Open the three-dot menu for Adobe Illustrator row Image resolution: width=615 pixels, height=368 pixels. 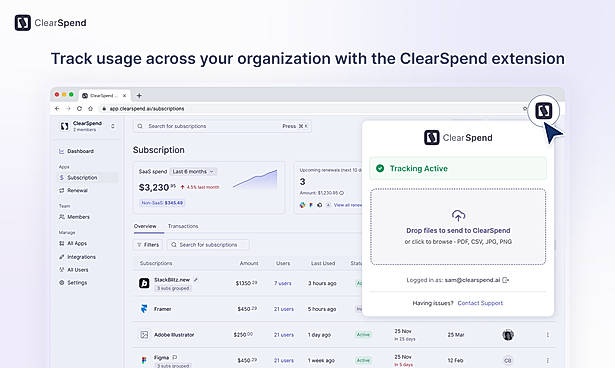pos(548,335)
